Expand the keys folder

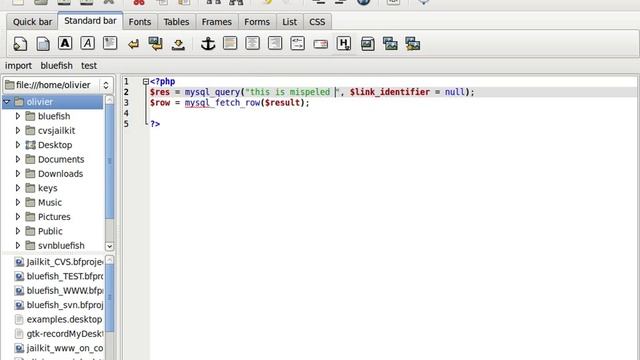(x=18, y=188)
